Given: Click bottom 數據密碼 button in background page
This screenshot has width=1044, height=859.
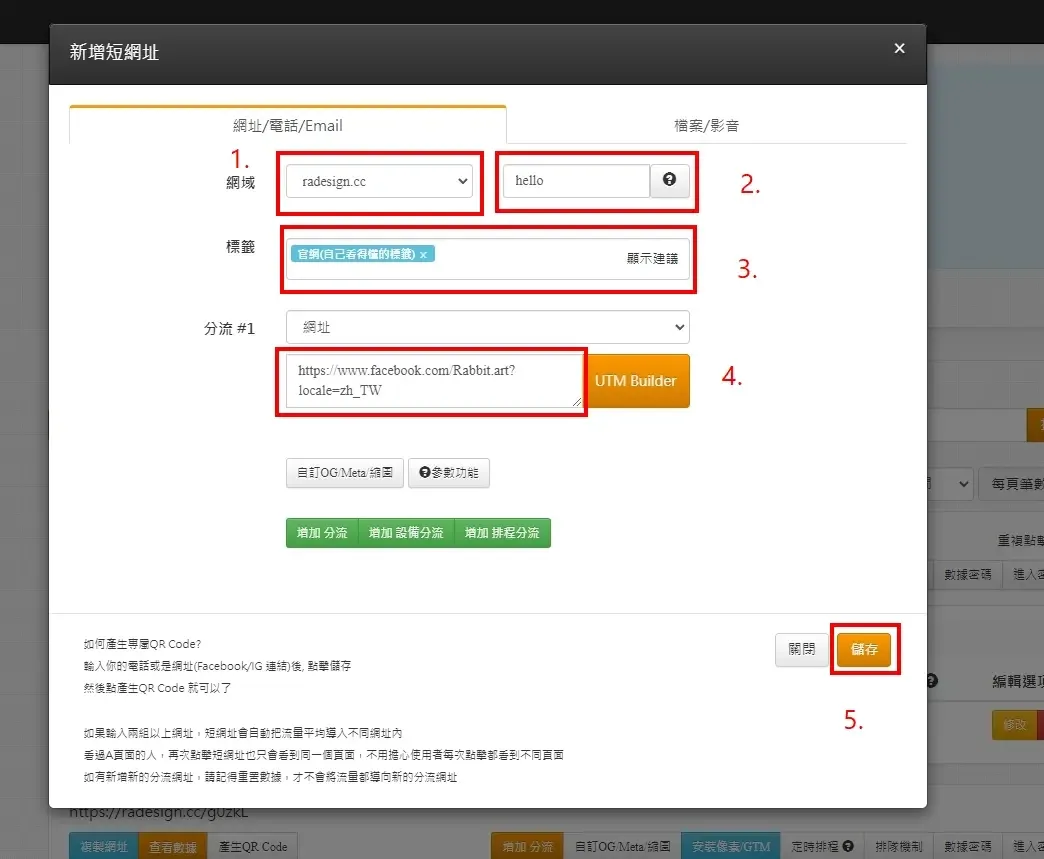Looking at the screenshot, I should 967,846.
